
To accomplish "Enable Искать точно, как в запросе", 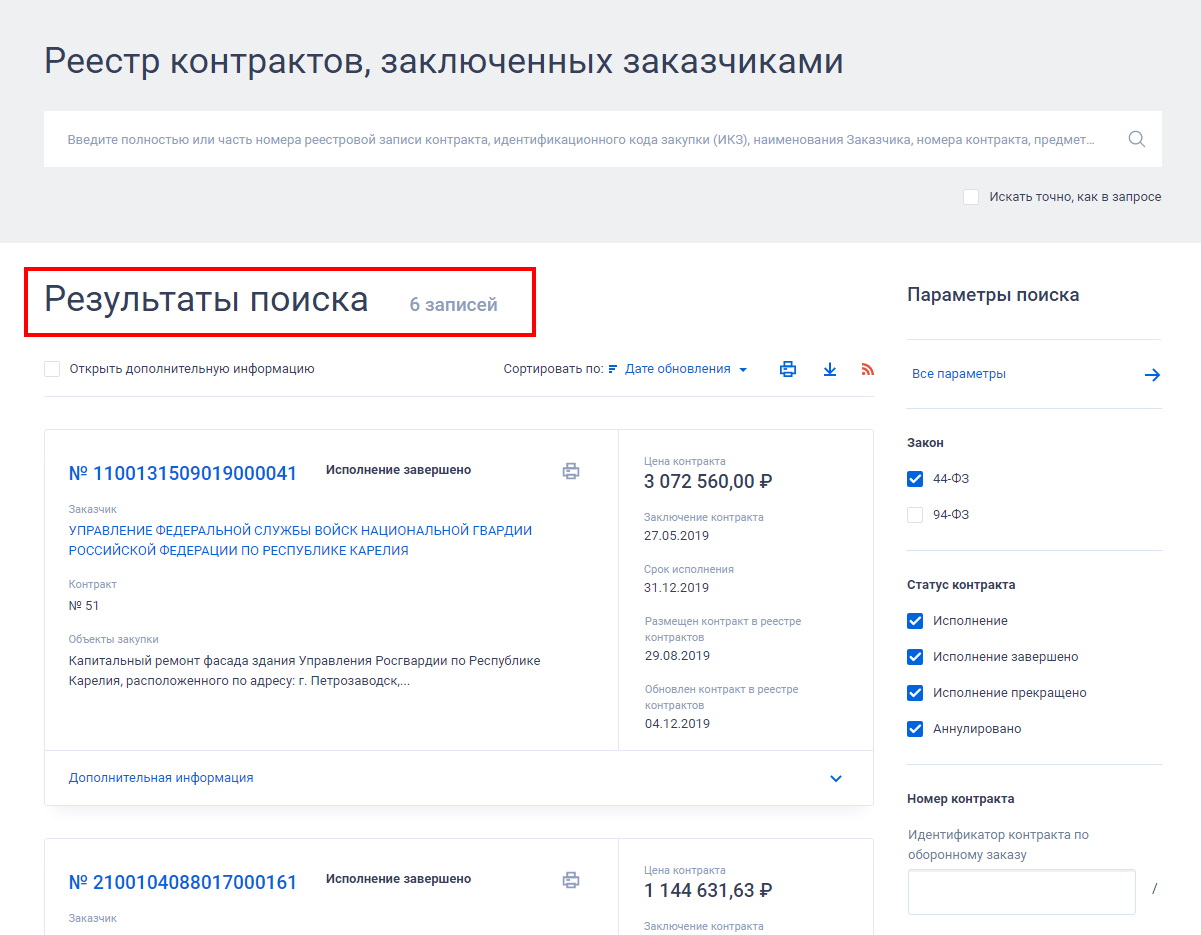I will point(971,197).
